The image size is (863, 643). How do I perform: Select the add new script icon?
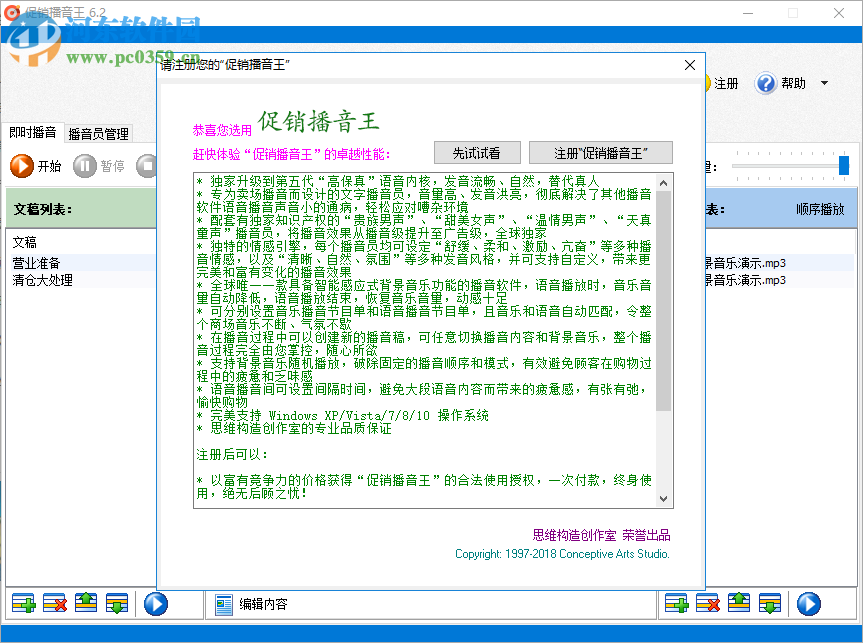(x=24, y=603)
